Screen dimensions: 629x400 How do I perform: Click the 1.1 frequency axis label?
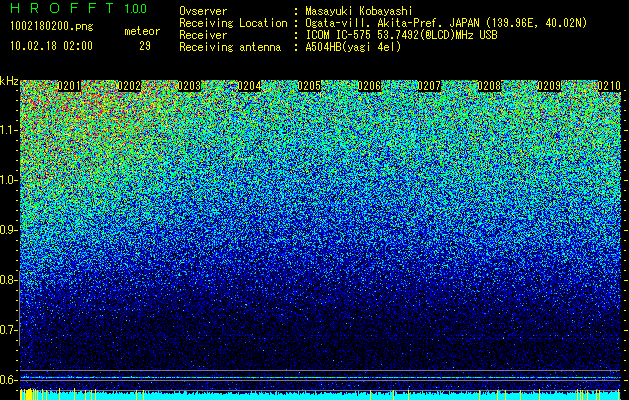[8, 130]
